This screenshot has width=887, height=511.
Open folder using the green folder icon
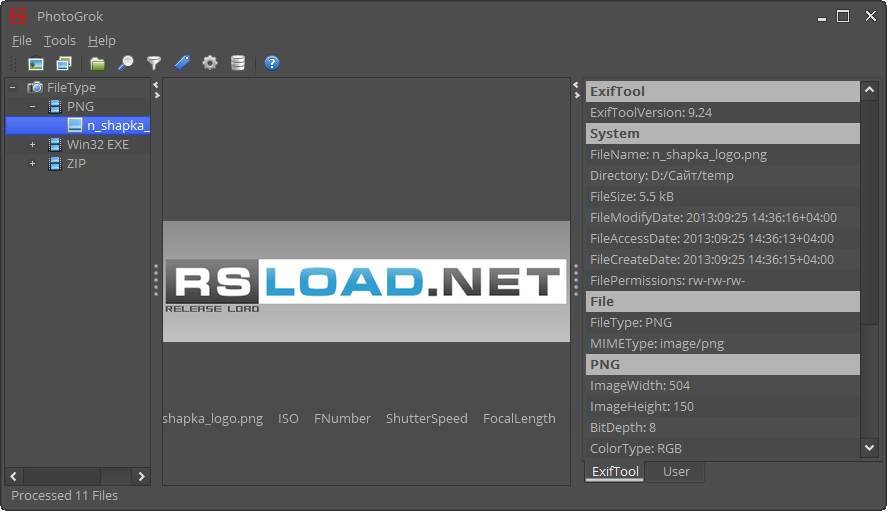pyautogui.click(x=97, y=63)
